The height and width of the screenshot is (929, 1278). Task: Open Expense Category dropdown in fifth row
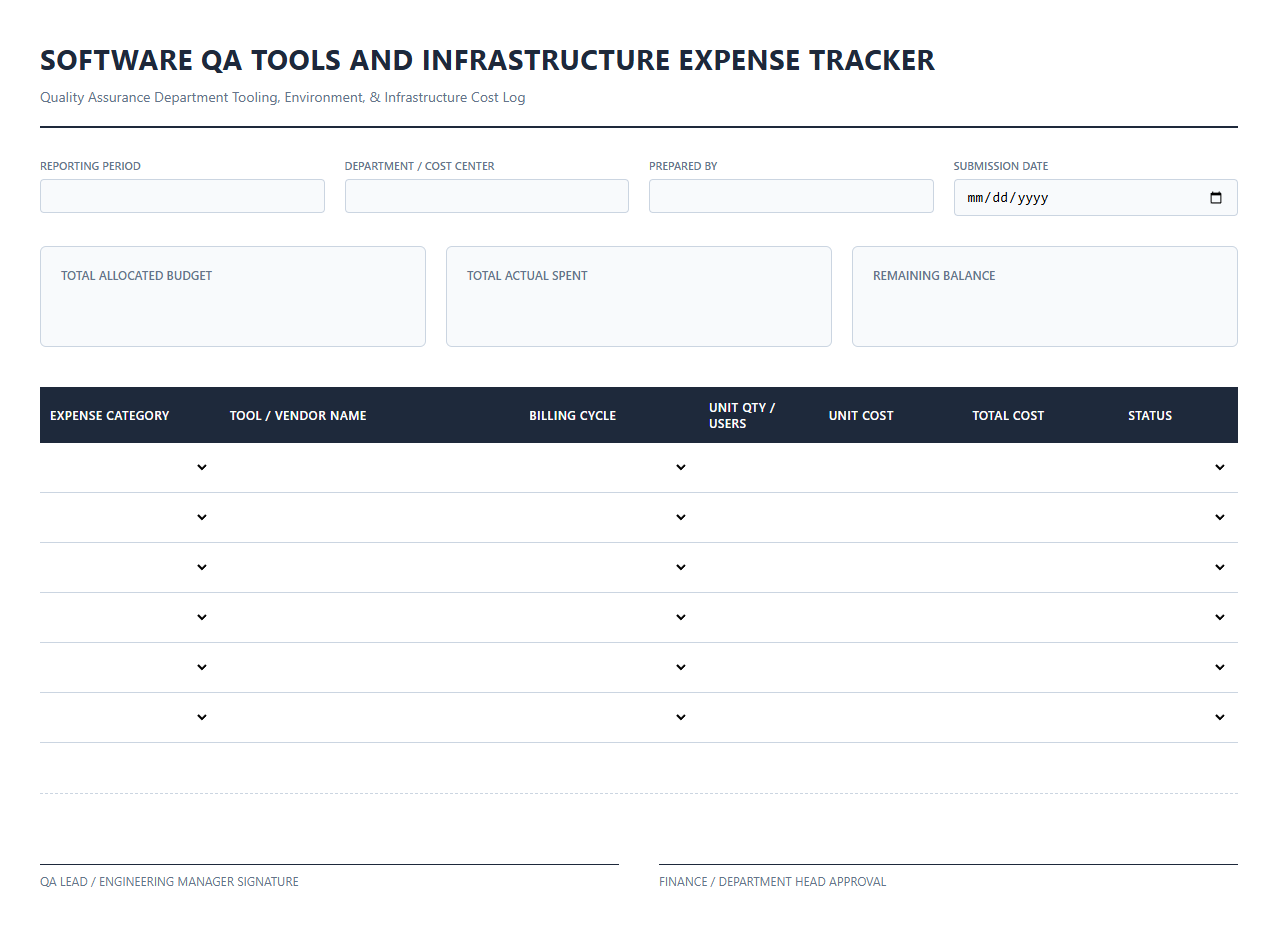(x=130, y=667)
